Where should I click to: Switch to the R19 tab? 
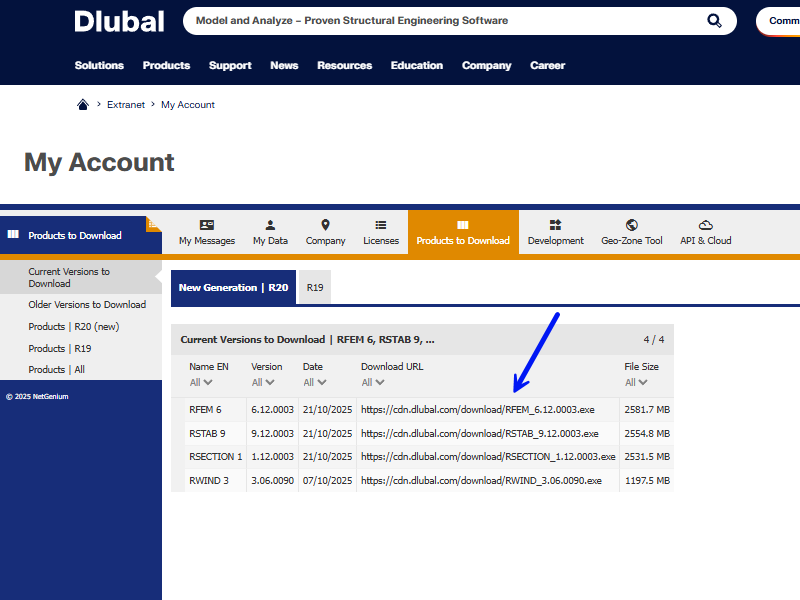pos(314,287)
